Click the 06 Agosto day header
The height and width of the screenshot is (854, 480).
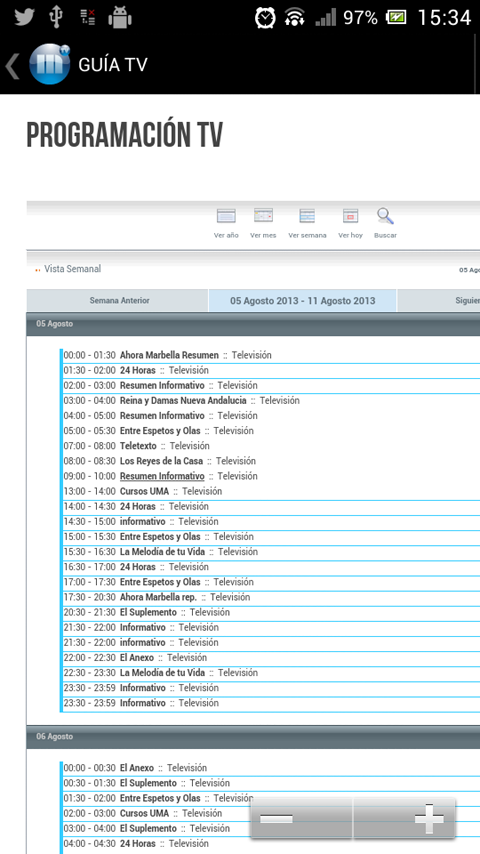(253, 736)
